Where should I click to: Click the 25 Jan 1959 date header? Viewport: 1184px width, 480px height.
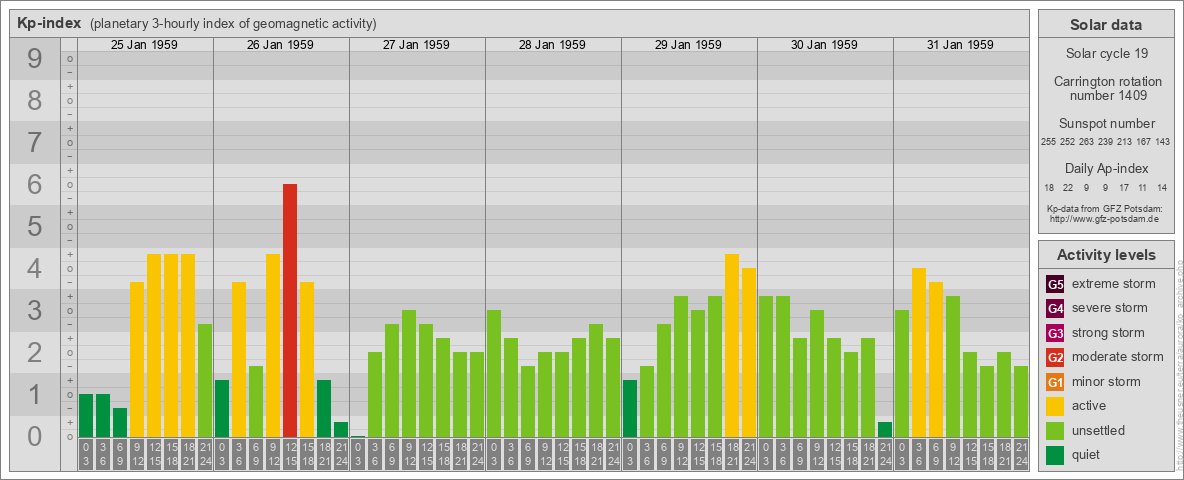point(144,45)
